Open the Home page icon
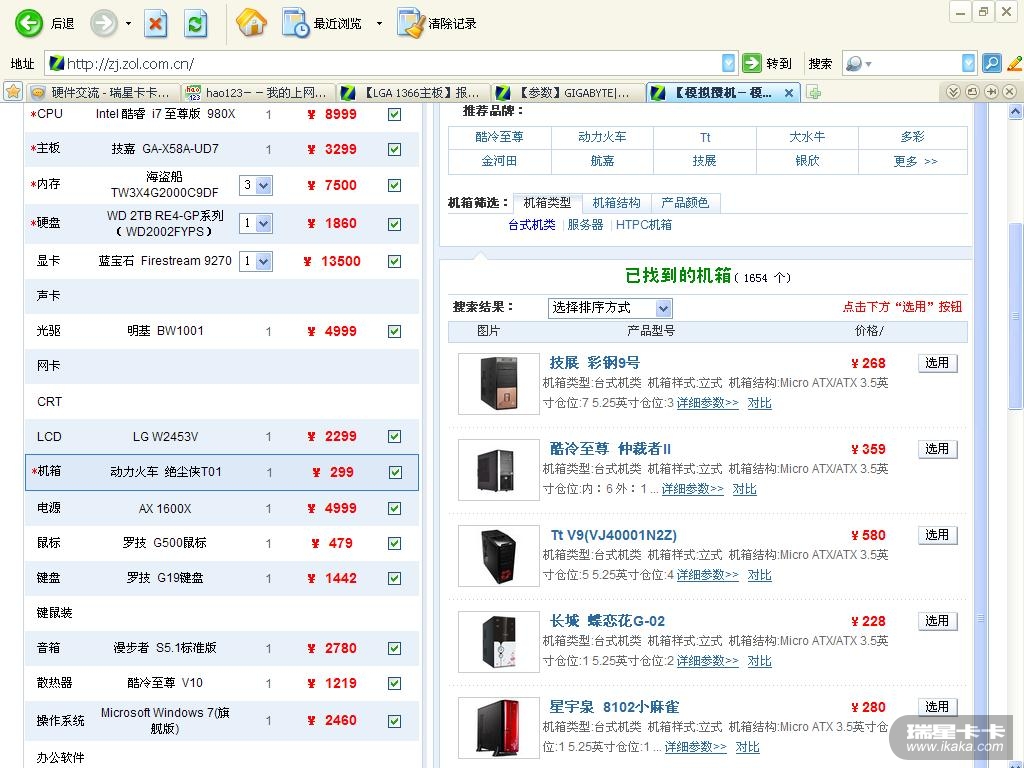This screenshot has width=1024, height=768. [x=251, y=22]
